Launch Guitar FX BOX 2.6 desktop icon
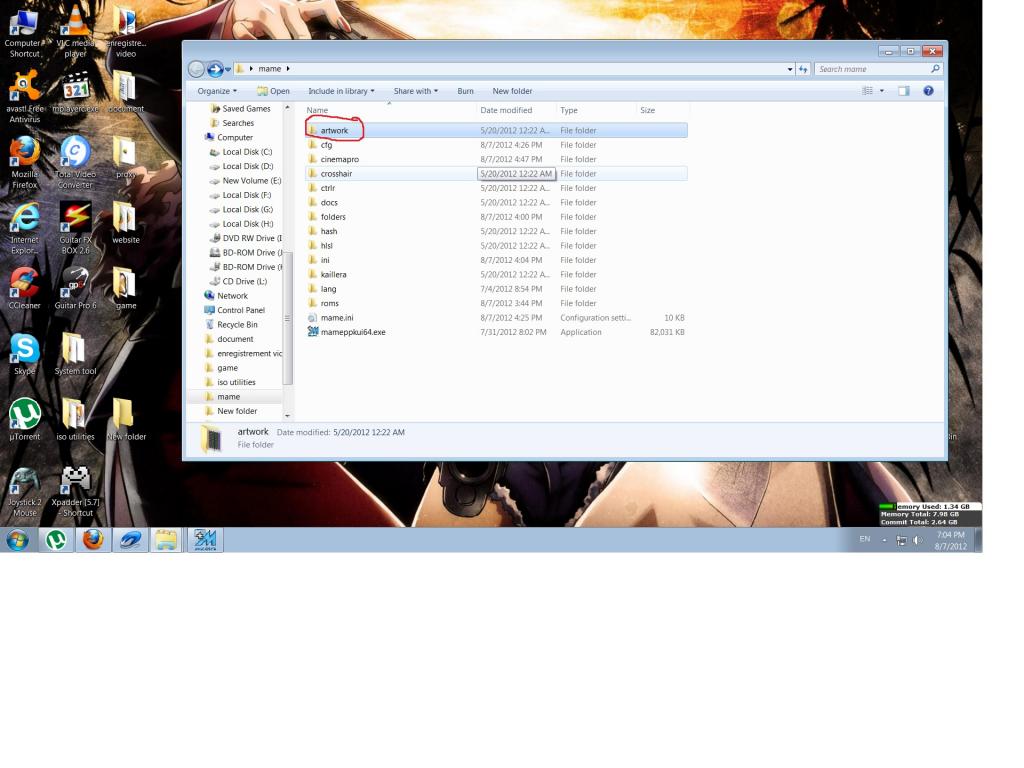1024x768 pixels. point(75,228)
